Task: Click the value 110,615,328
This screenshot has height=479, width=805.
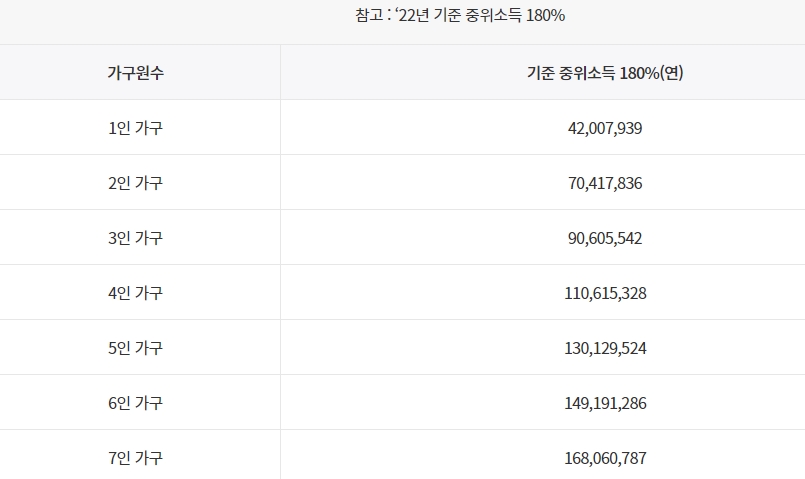Action: 605,293
